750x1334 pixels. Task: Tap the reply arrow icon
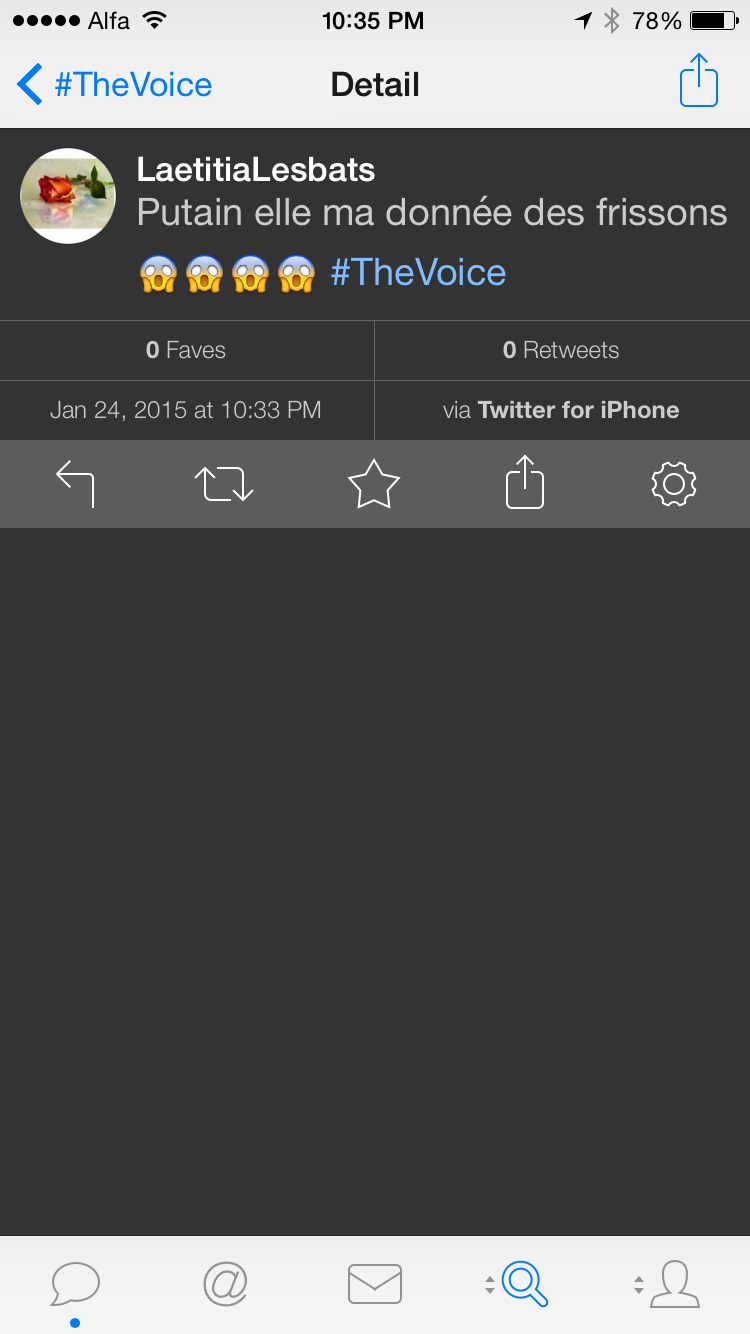click(75, 484)
